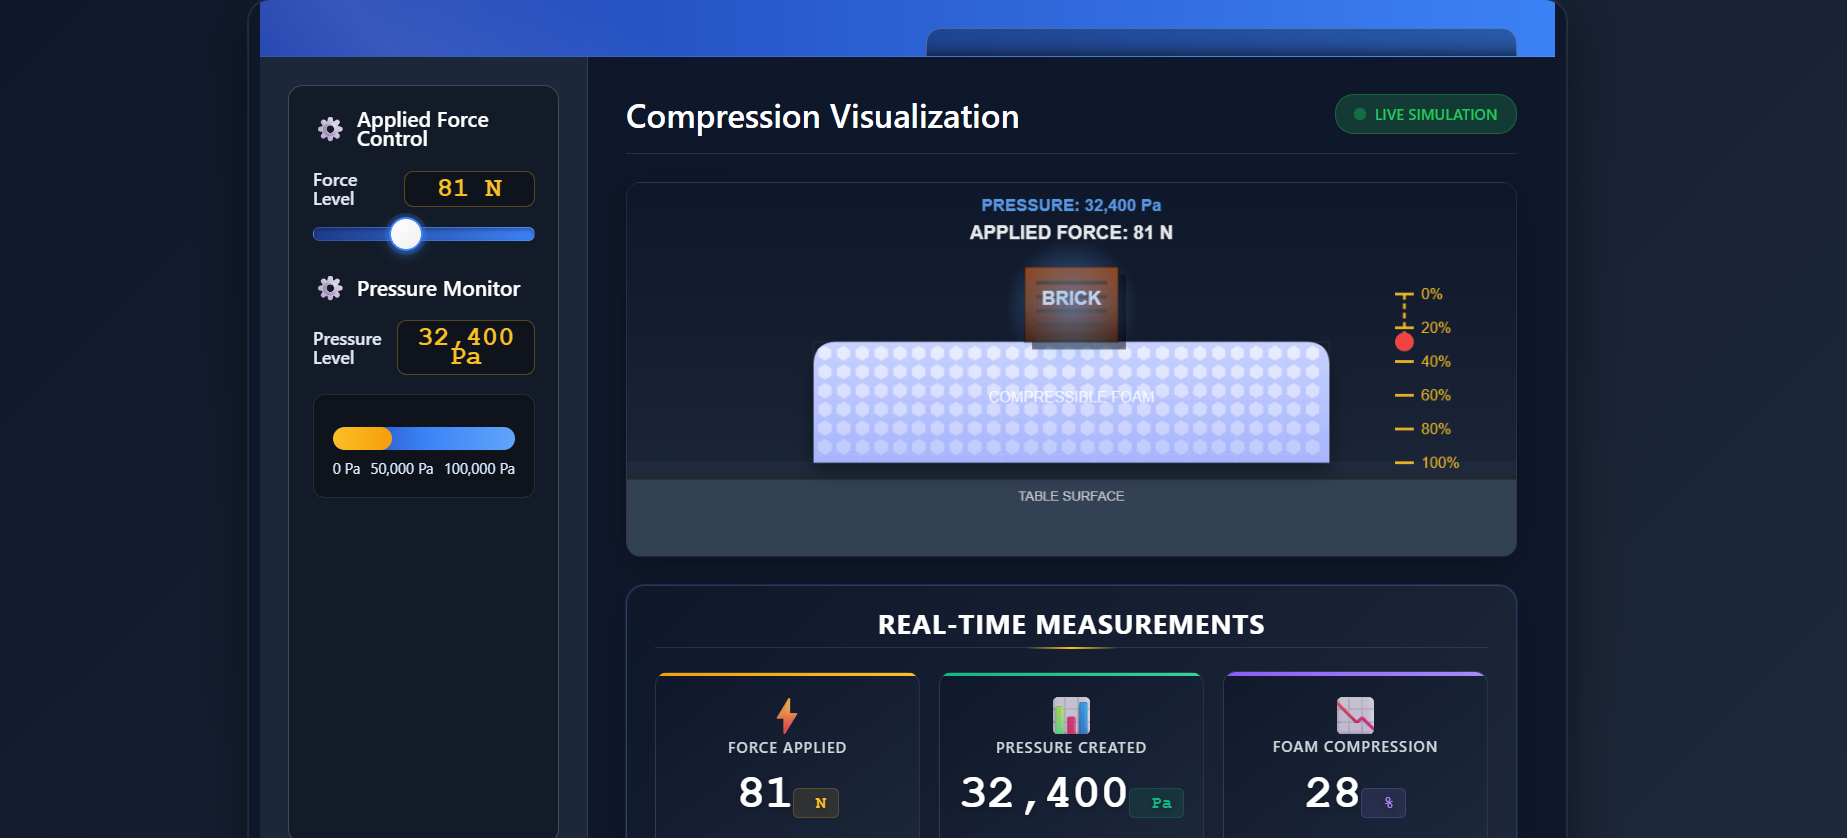Click the Pa unit badge in Pressure Created card
The width and height of the screenshot is (1847, 838).
1157,803
